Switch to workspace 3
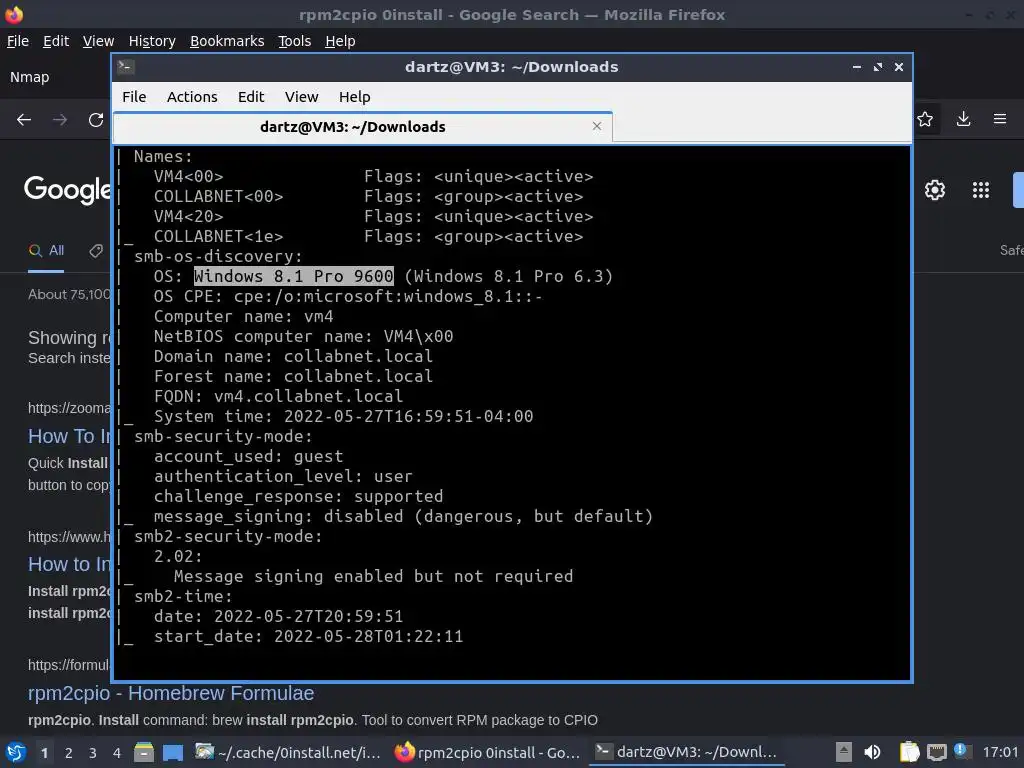Screen dimensions: 1024x768 point(93,753)
